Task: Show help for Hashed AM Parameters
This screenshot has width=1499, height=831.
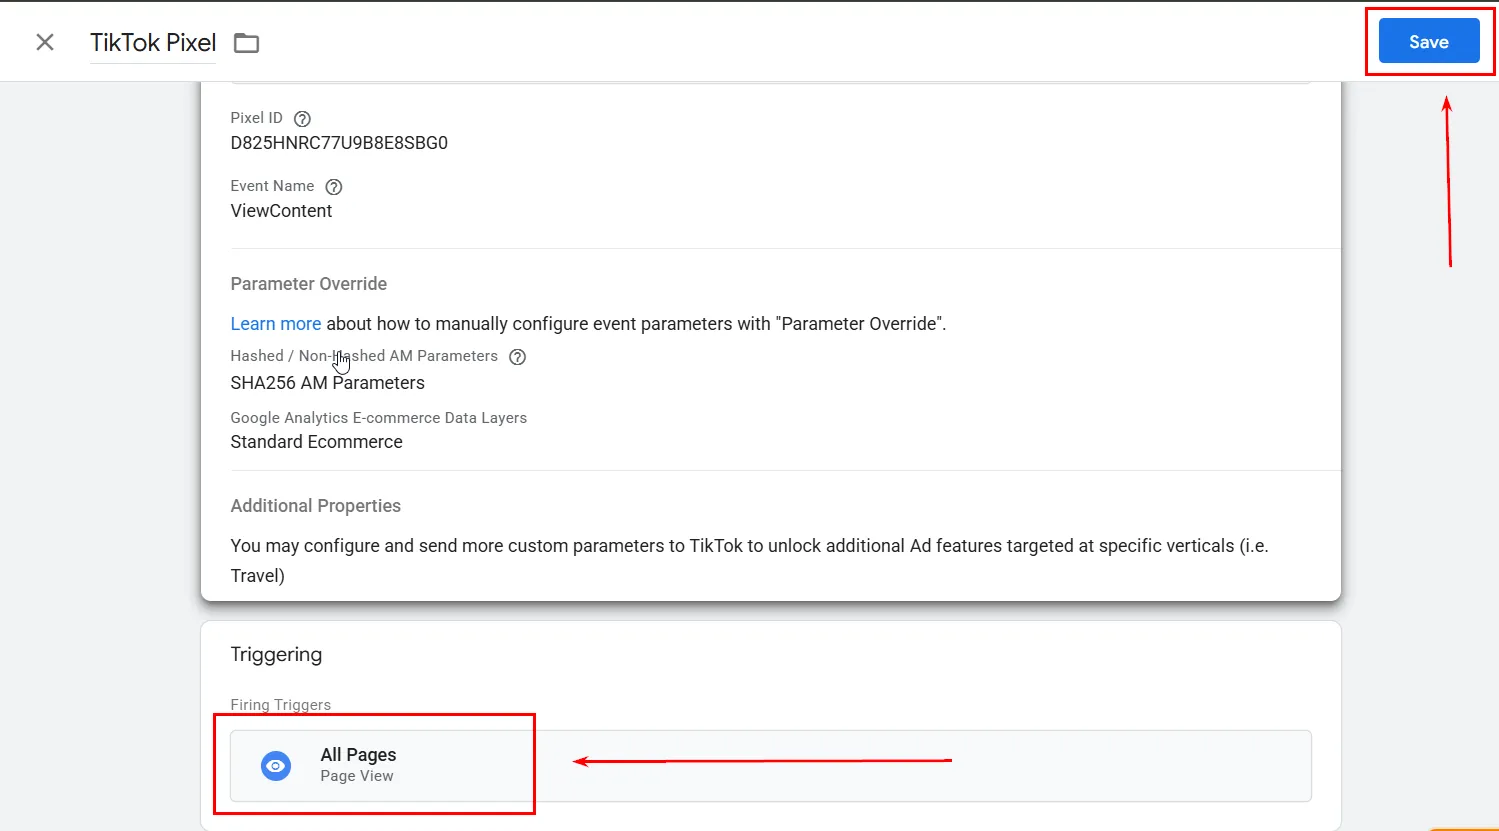Action: [517, 357]
